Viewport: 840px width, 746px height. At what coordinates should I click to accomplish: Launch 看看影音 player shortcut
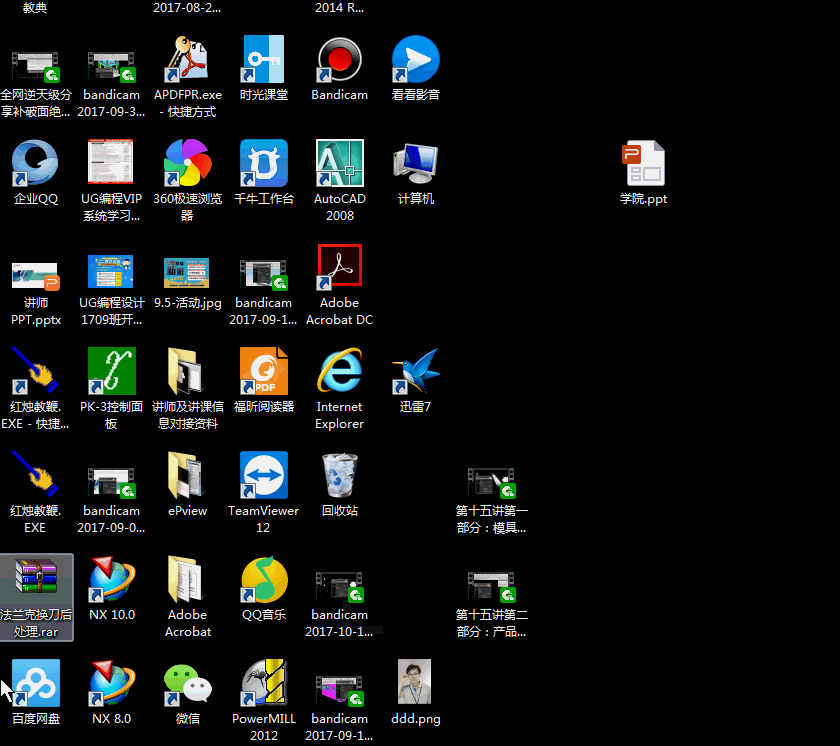tap(416, 69)
